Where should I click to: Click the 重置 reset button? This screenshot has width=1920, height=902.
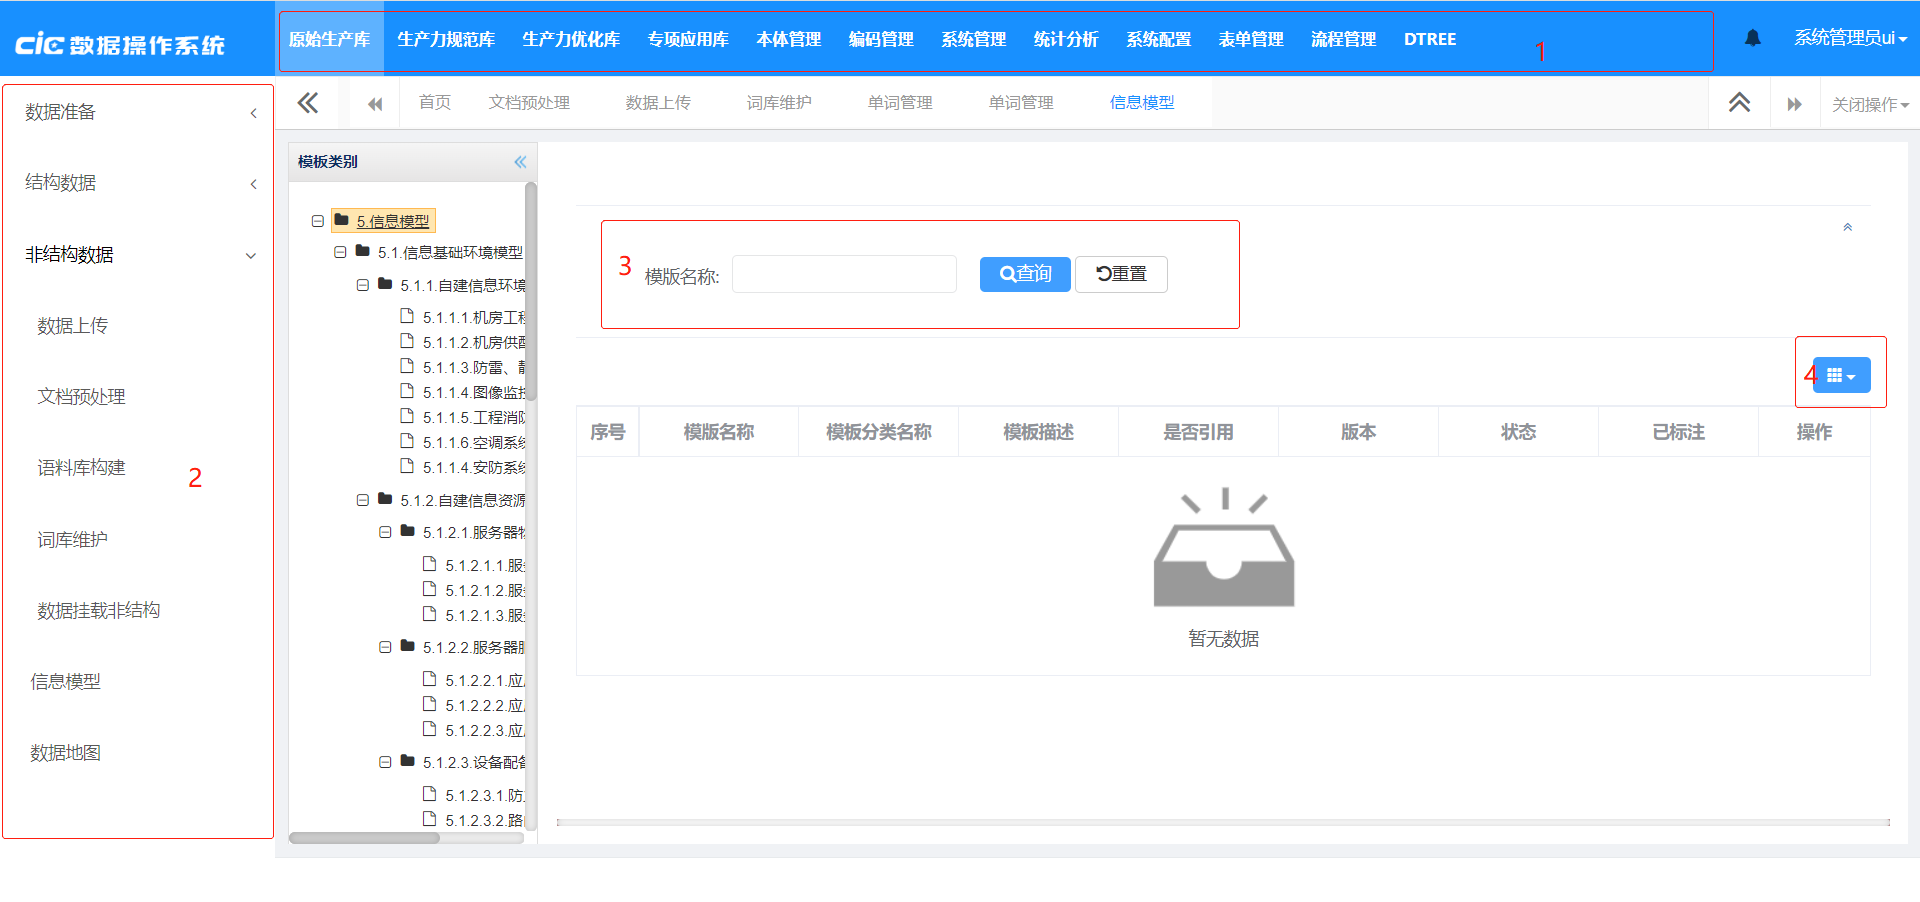[1121, 274]
